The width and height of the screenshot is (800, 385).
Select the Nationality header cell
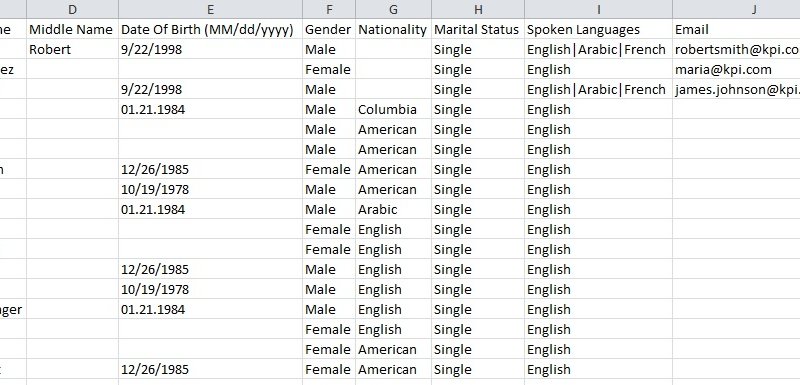point(393,30)
